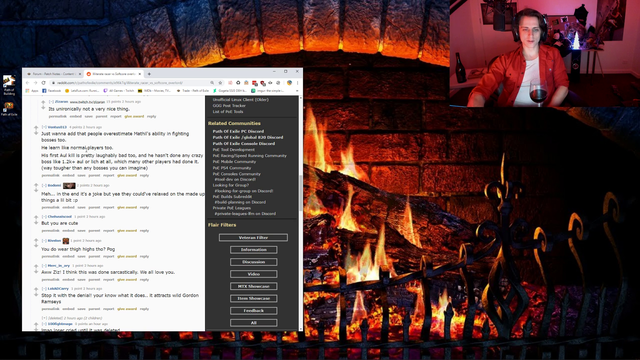Click the zoom magnifier icon in address bar
This screenshot has height=360, width=640.
tap(212, 83)
